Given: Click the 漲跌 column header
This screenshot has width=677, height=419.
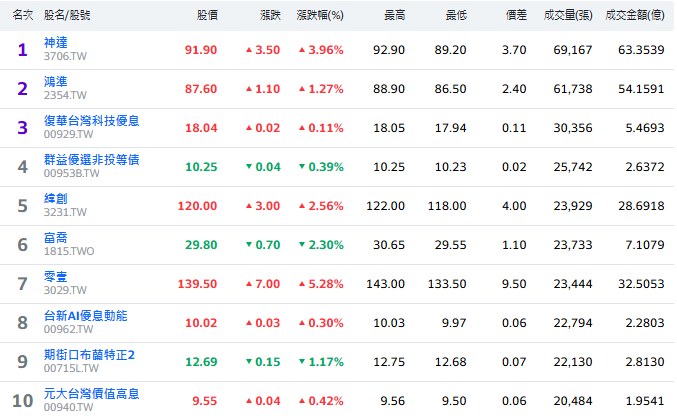Looking at the screenshot, I should tap(270, 15).
